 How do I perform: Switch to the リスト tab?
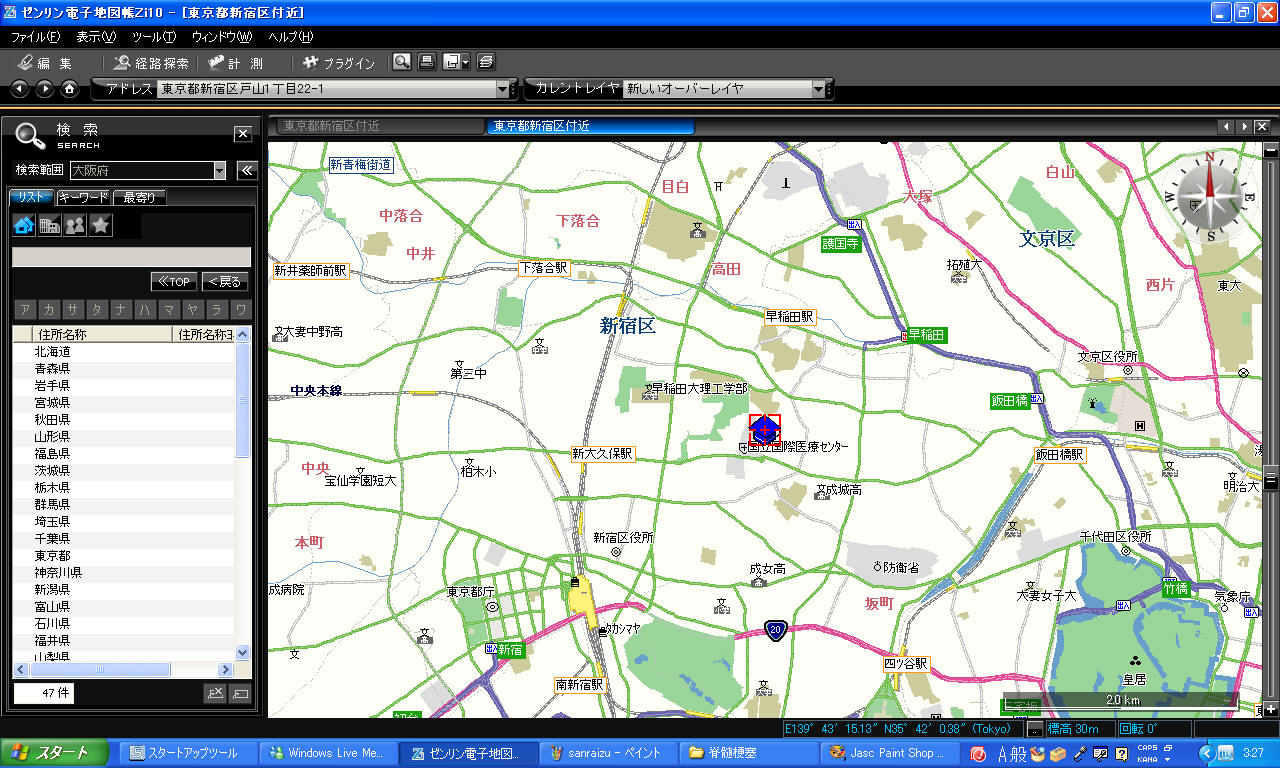click(x=31, y=197)
